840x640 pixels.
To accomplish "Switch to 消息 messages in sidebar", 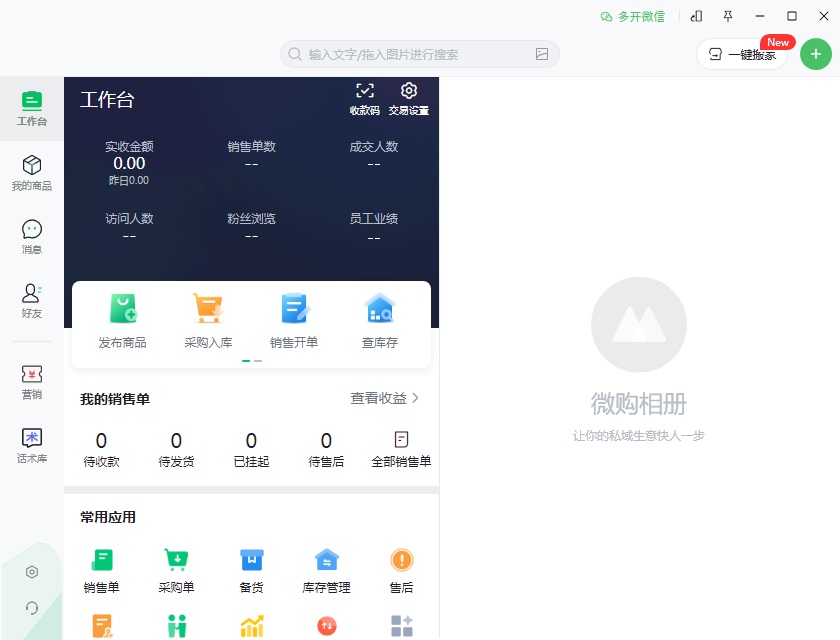I will (x=32, y=237).
